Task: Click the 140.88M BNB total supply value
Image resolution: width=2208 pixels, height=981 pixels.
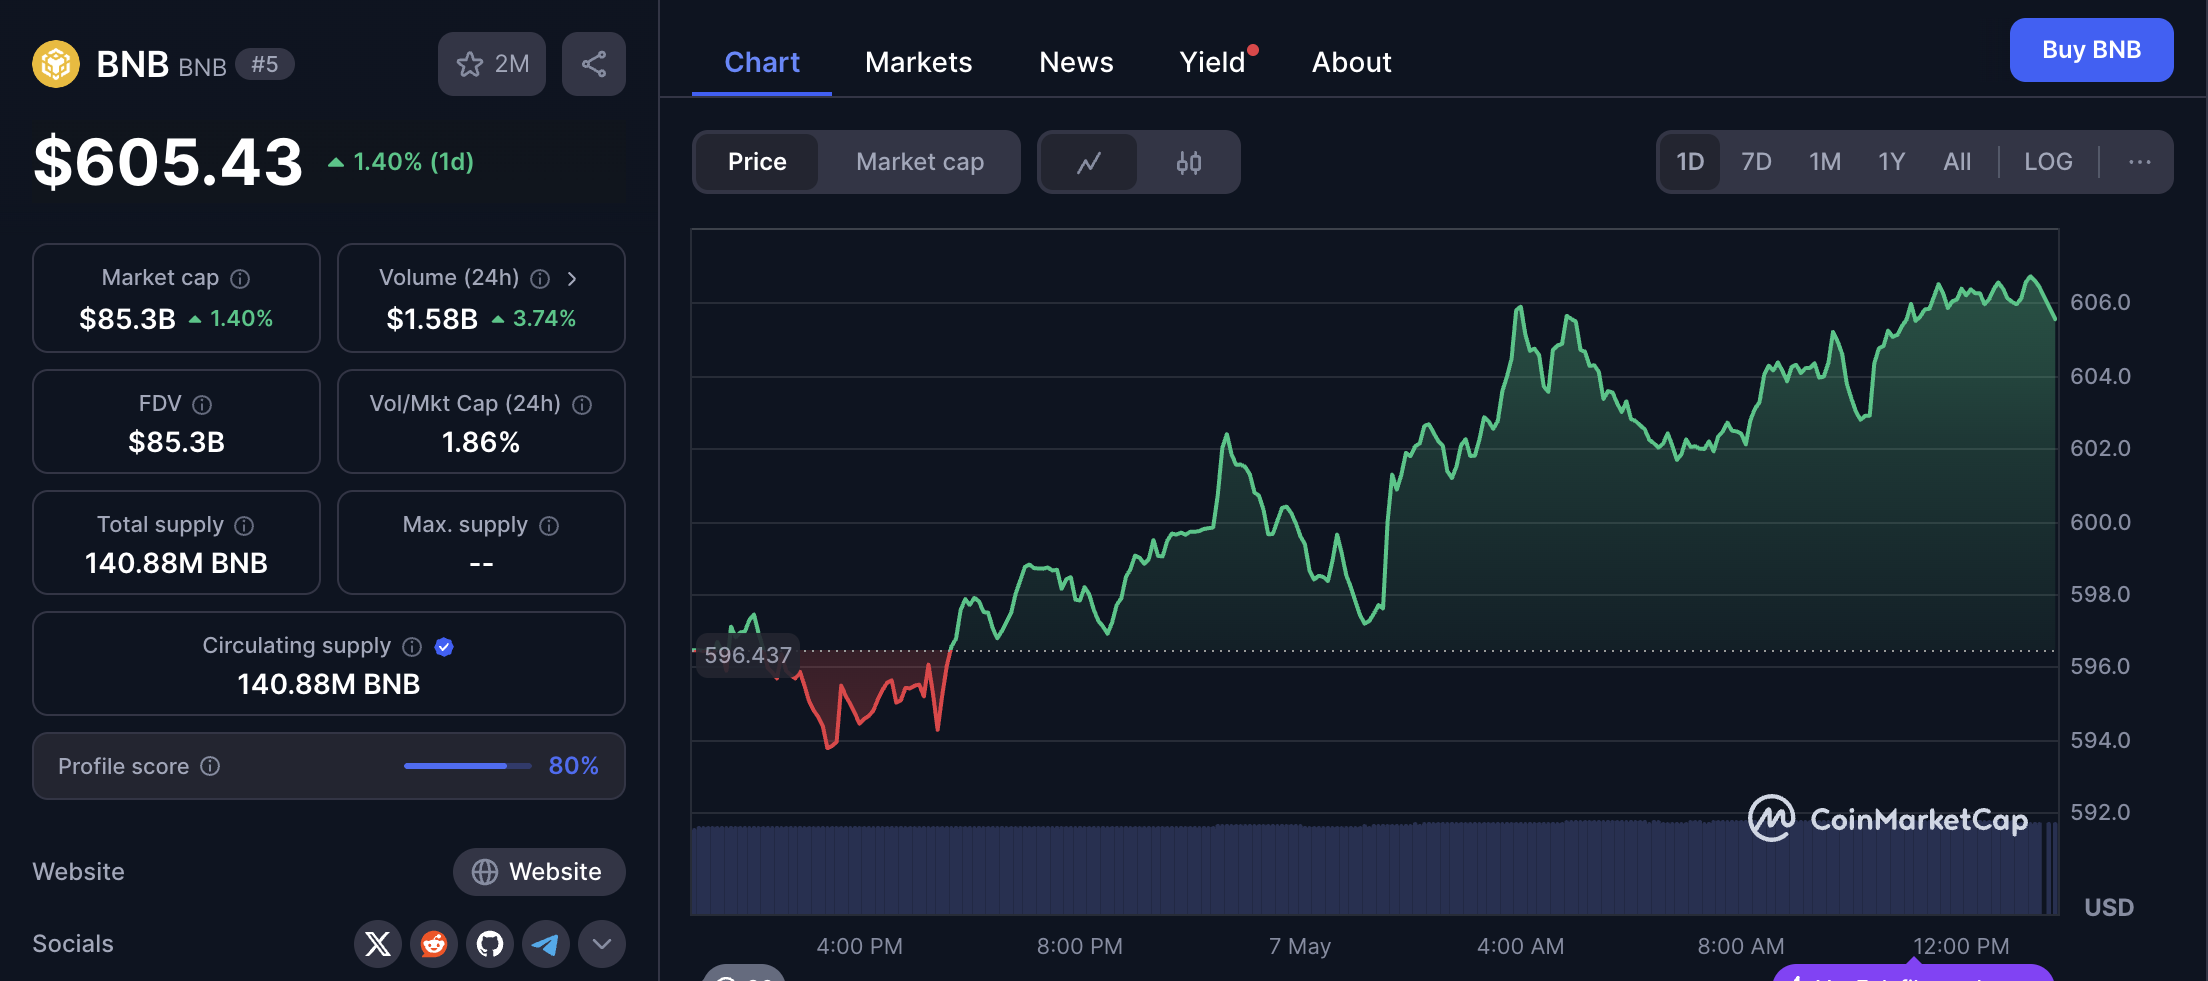Action: [176, 563]
